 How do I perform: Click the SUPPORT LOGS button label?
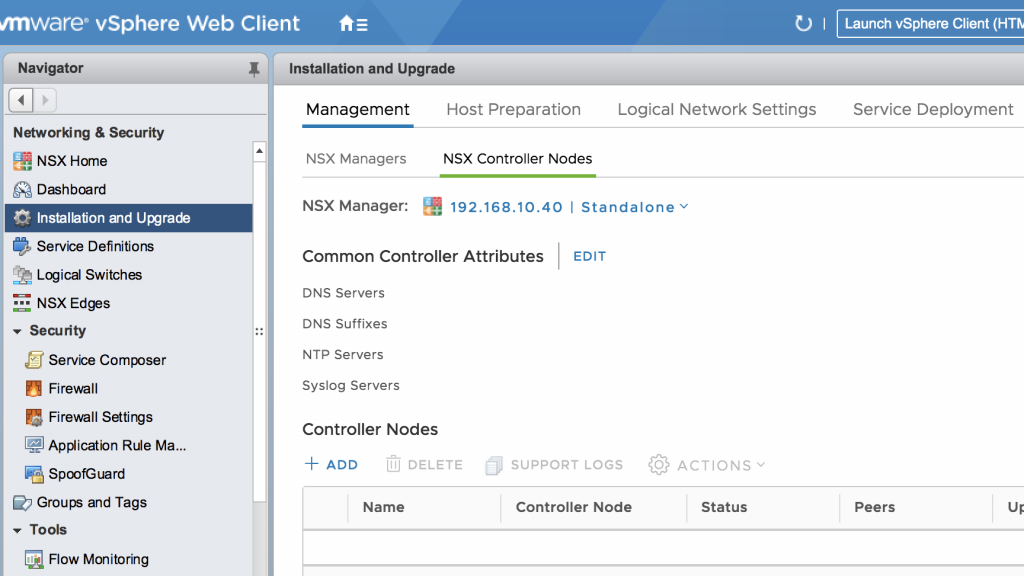pos(566,465)
